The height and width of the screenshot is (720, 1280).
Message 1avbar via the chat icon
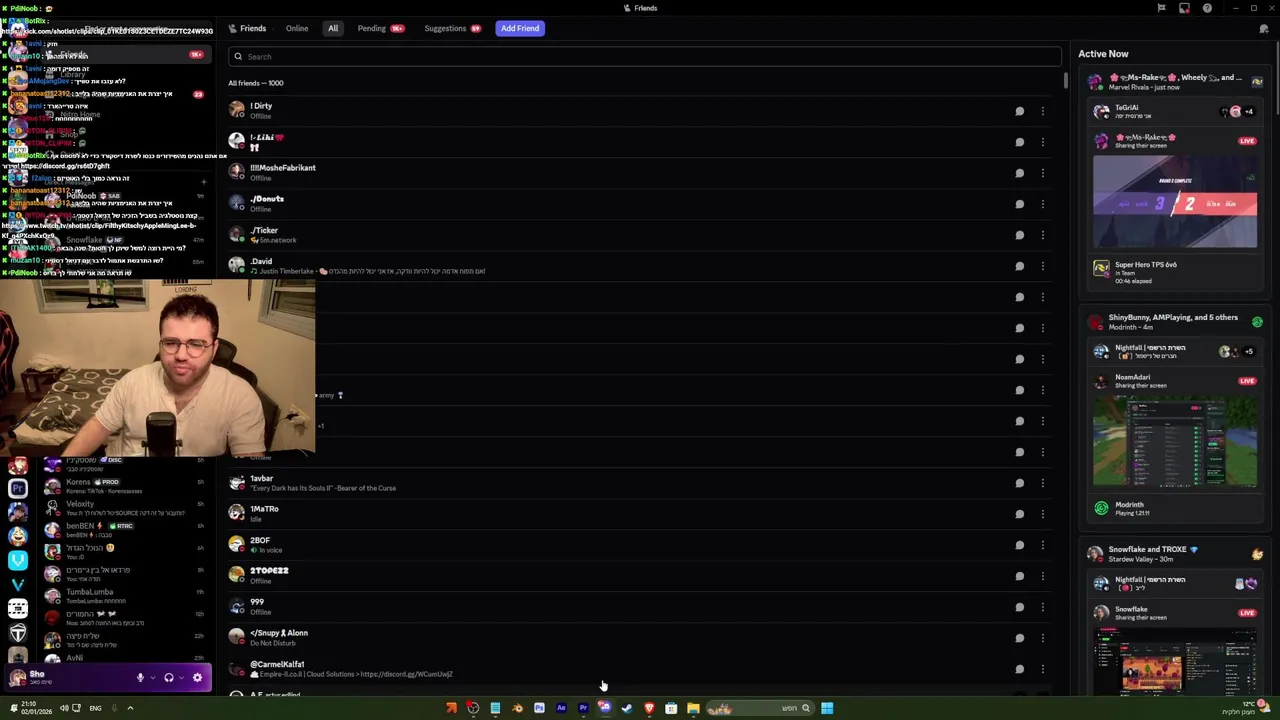(1019, 483)
